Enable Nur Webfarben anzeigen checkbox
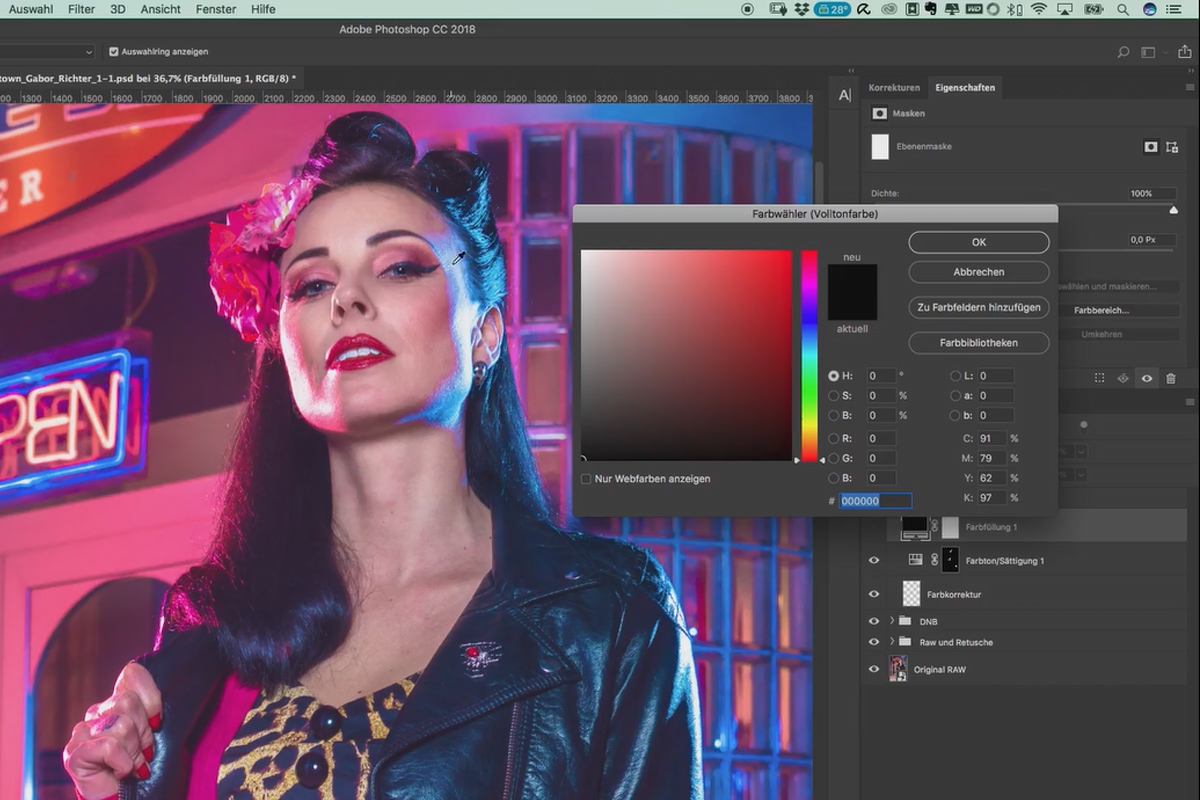The height and width of the screenshot is (800, 1200). click(x=586, y=479)
